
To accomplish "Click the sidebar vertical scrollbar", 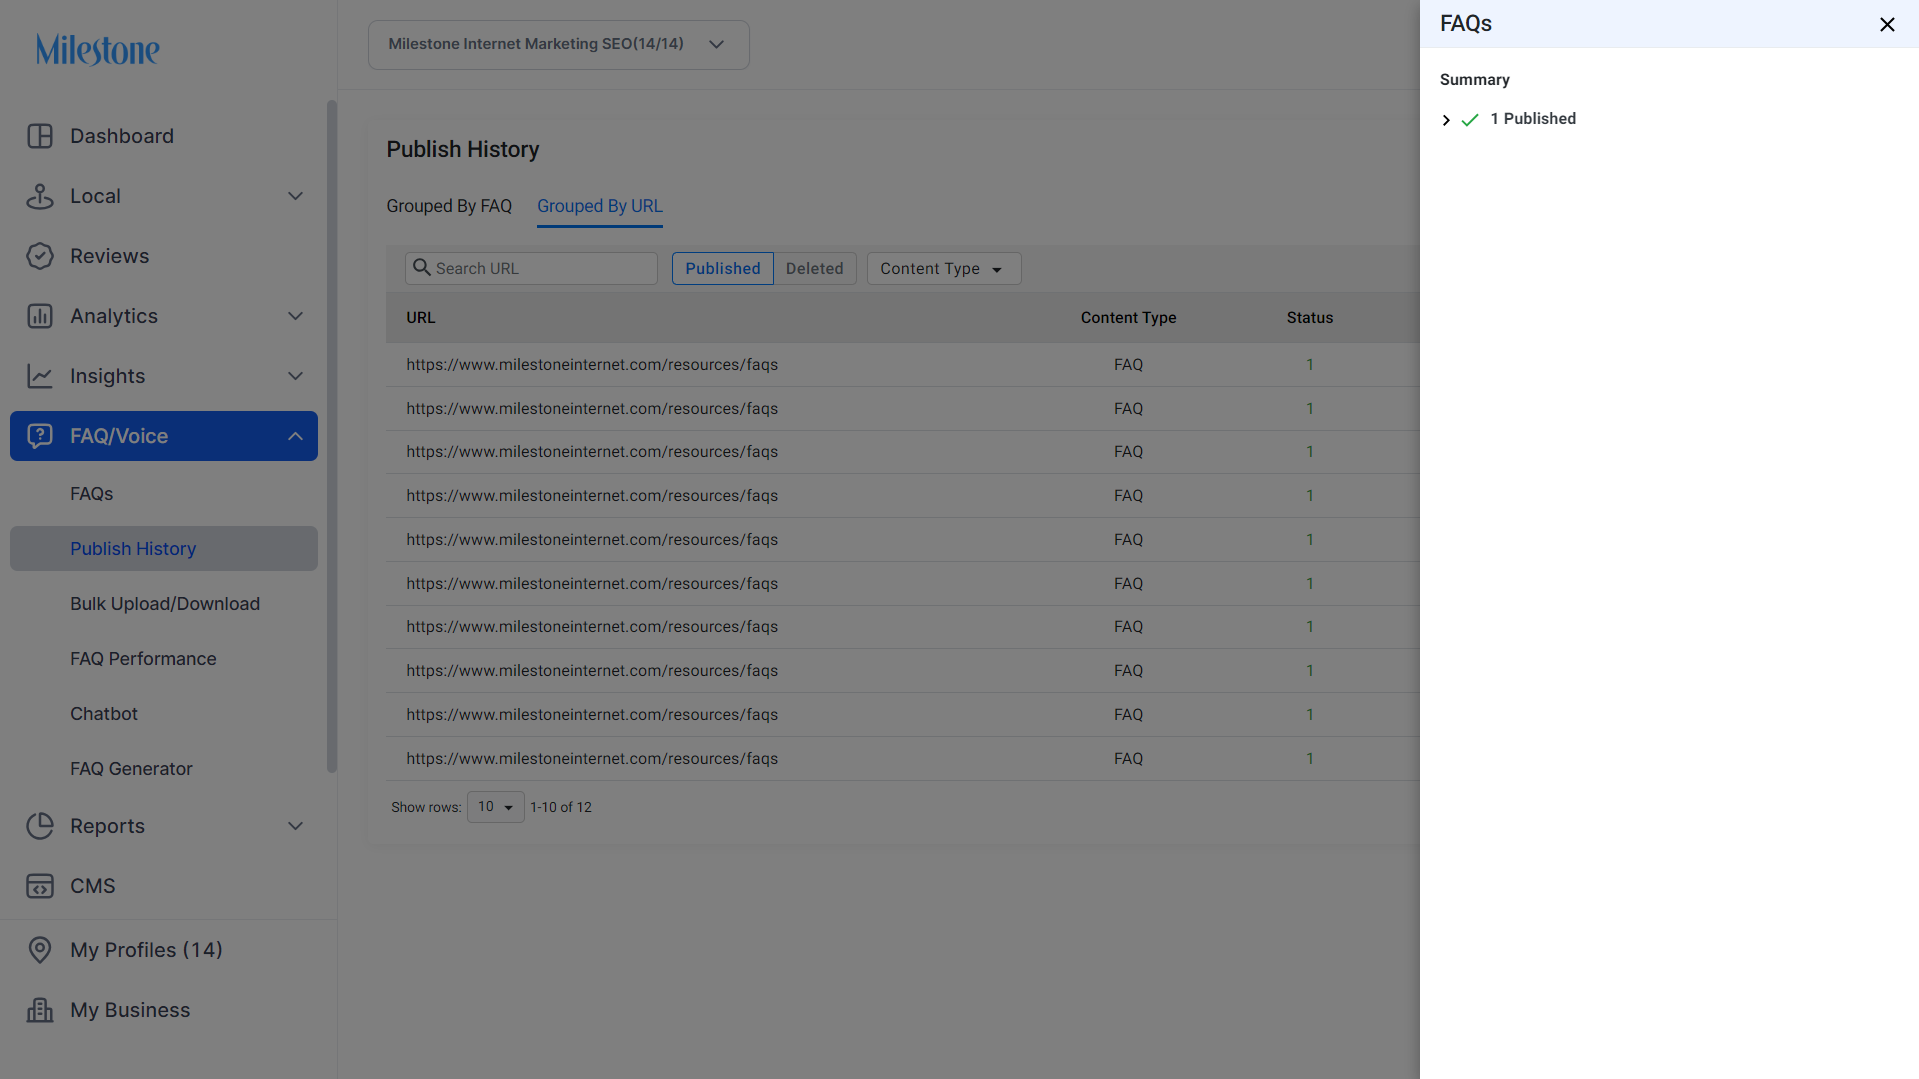I will point(332,436).
